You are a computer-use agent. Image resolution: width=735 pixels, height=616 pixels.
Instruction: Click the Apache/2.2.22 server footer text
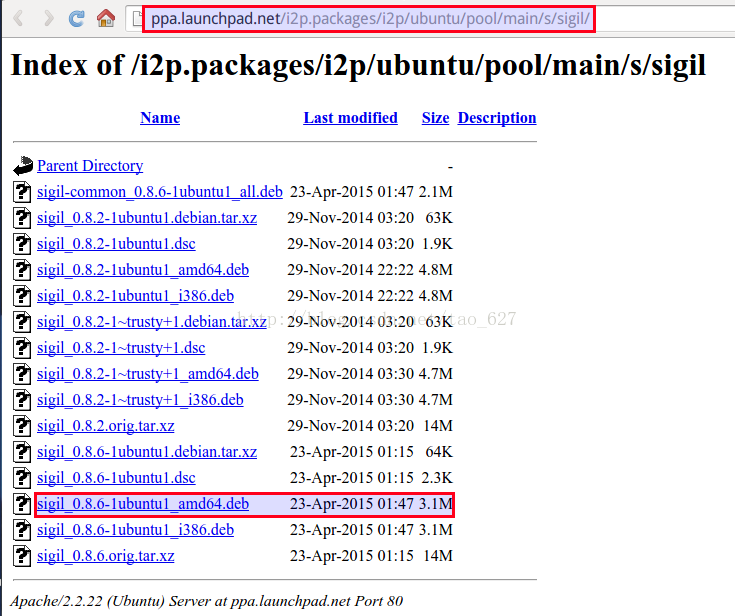pyautogui.click(x=207, y=601)
